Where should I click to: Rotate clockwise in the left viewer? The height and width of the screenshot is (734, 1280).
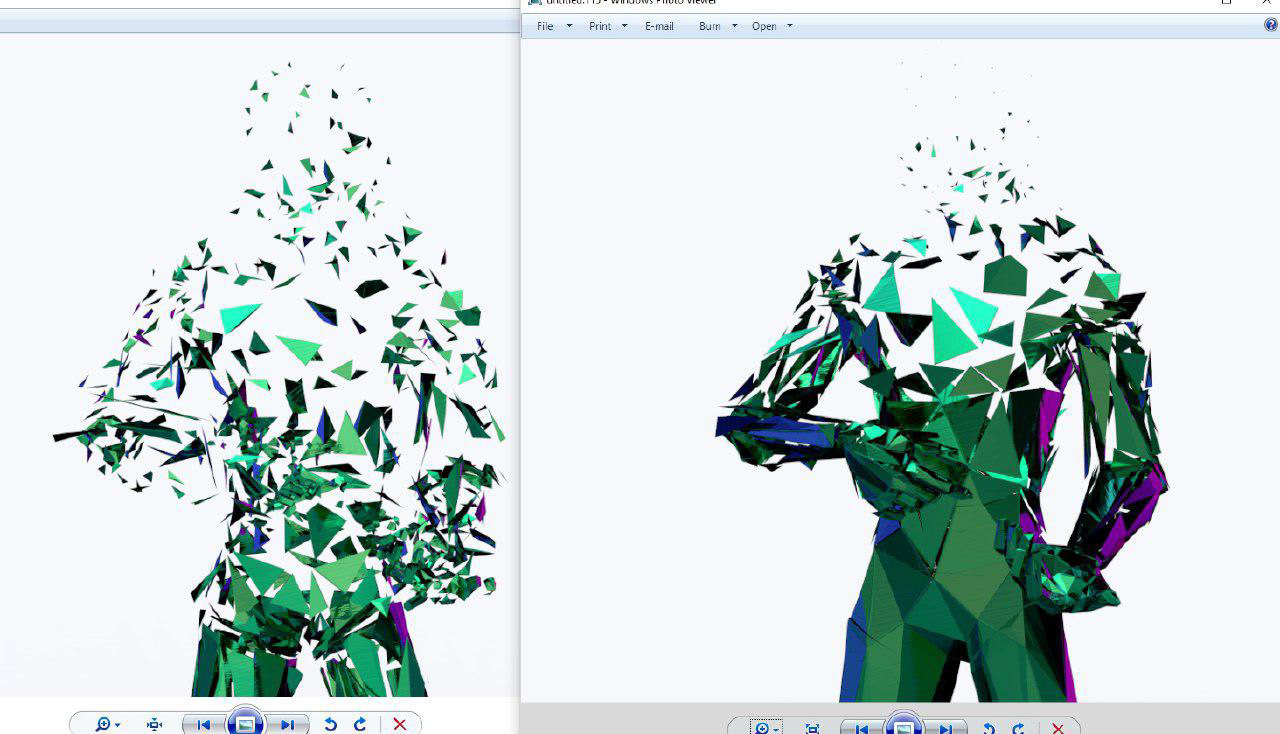(x=360, y=724)
